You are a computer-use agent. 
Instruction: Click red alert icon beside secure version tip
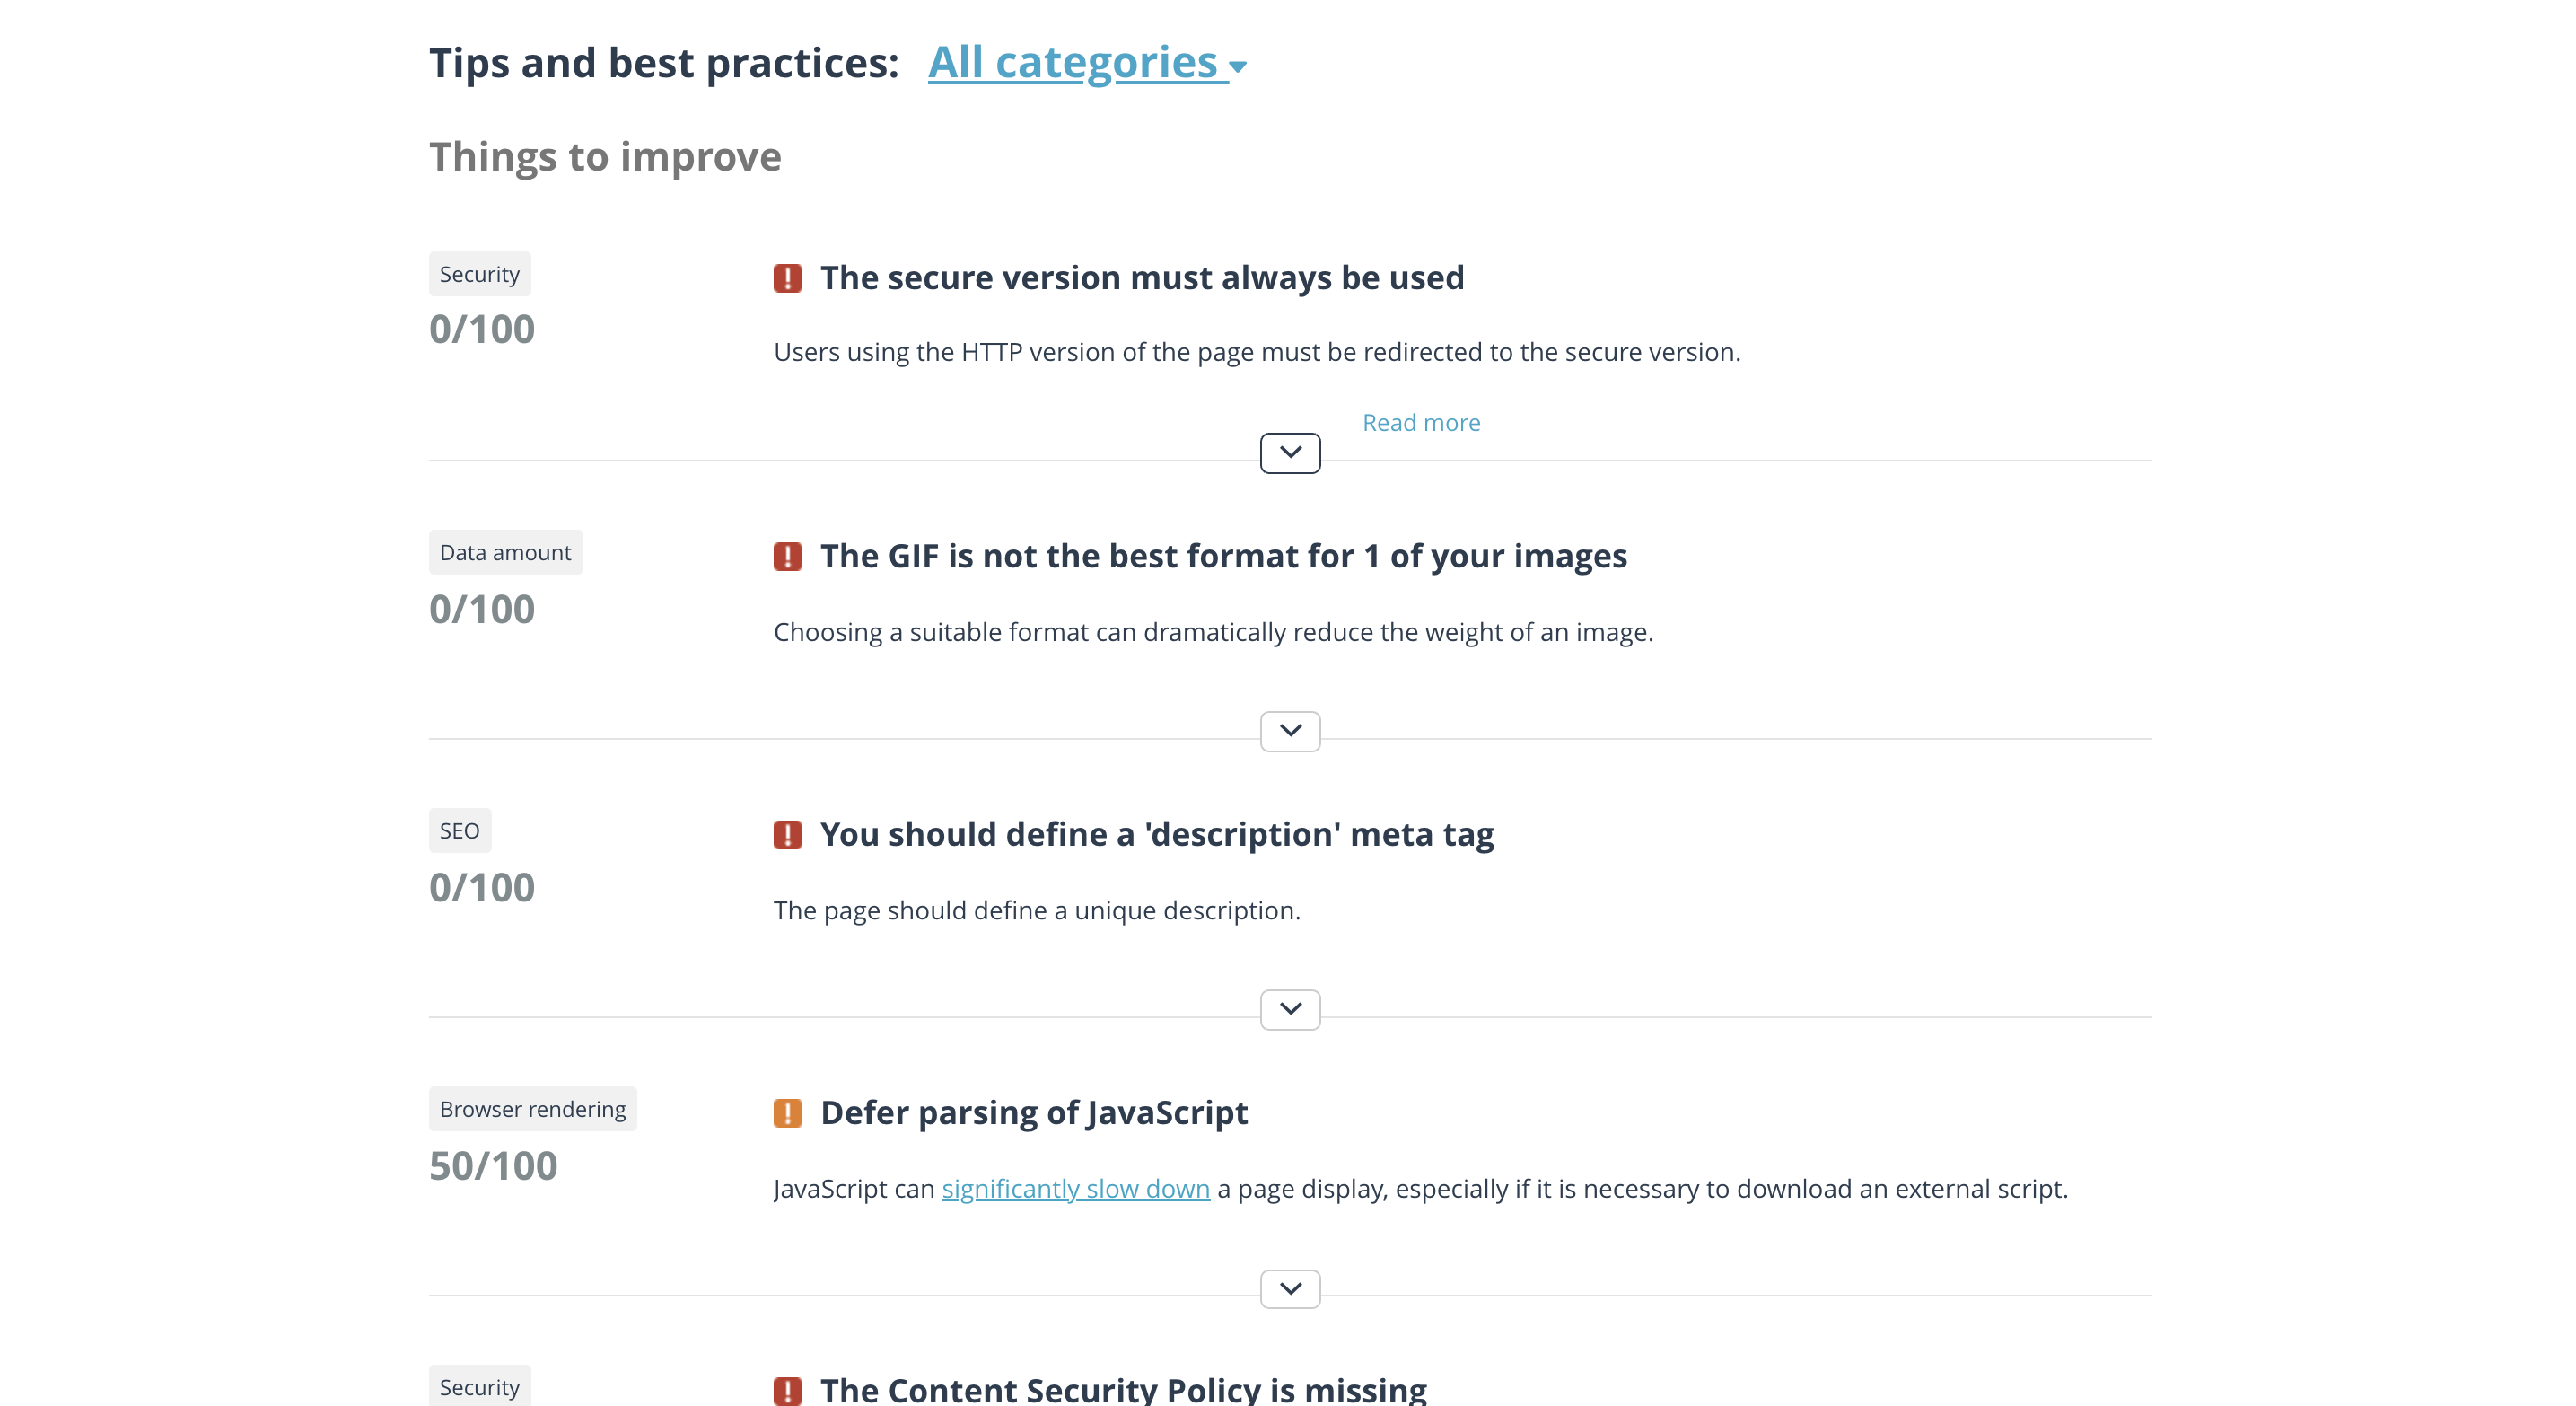point(787,278)
